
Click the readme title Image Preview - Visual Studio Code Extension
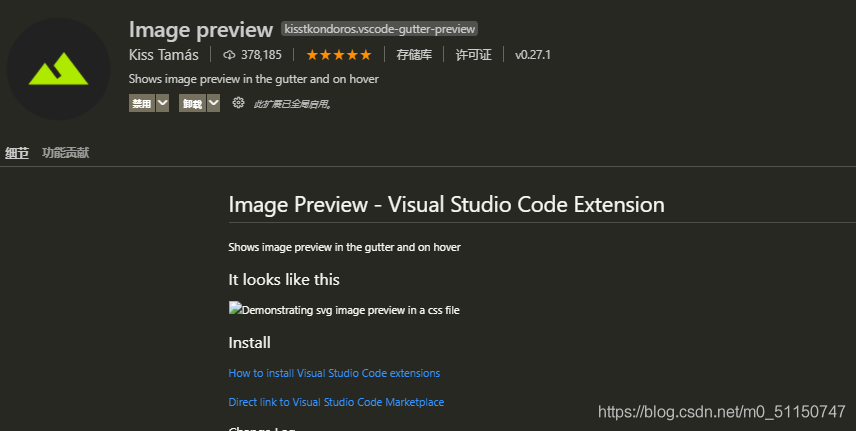coord(447,204)
